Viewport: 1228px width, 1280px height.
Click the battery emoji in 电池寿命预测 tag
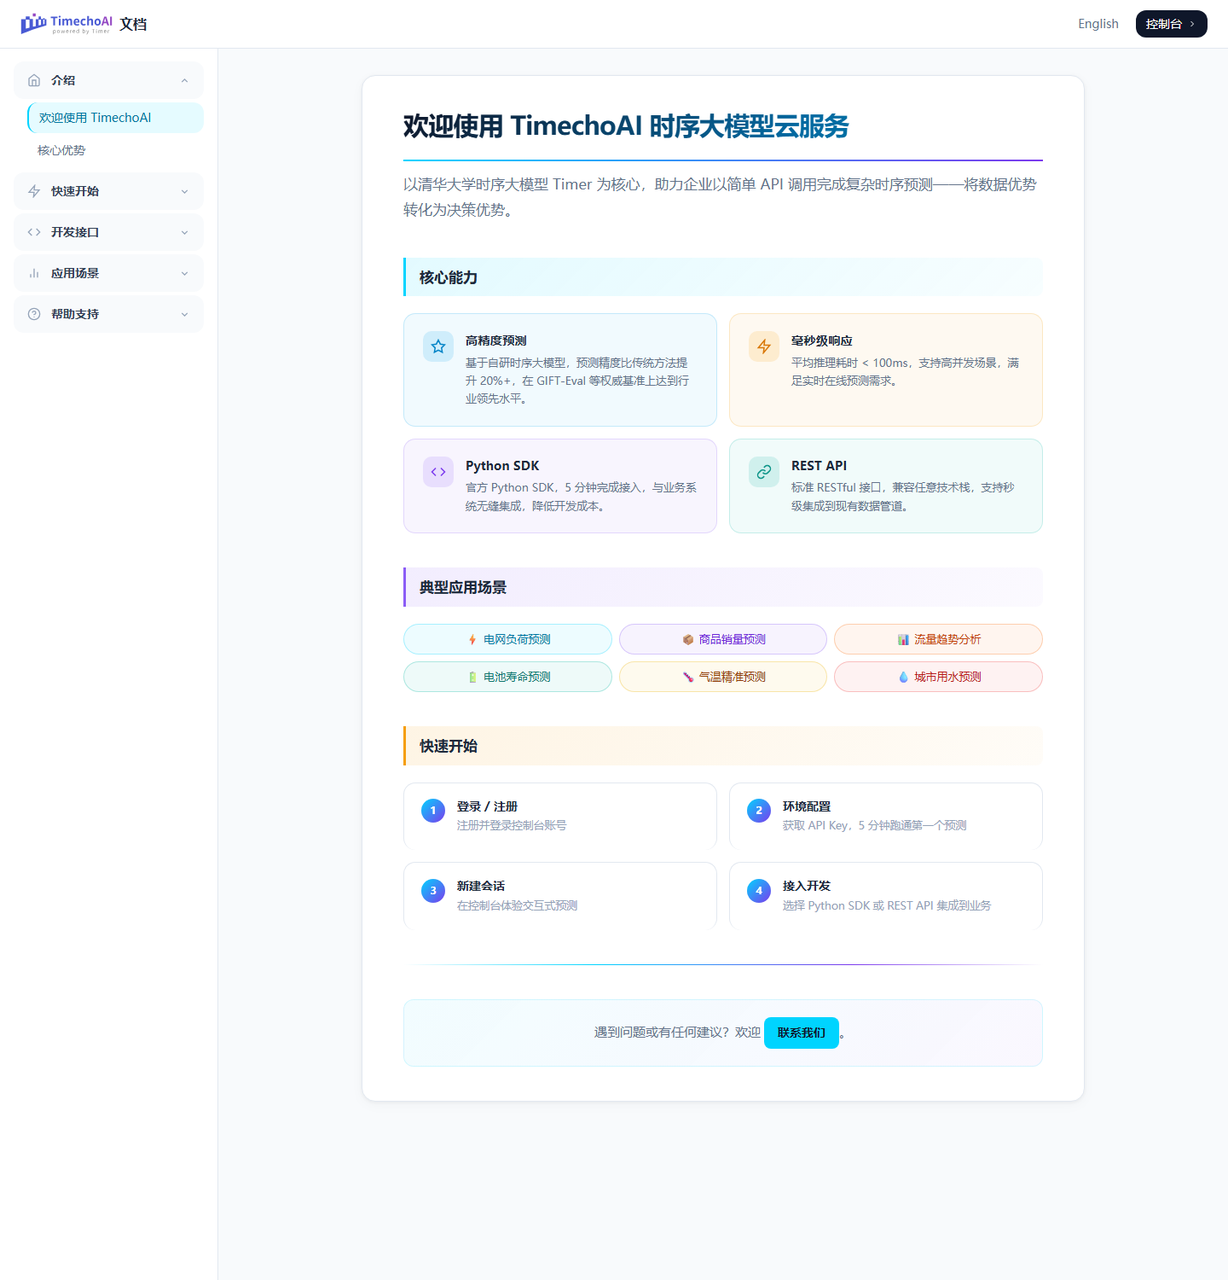click(472, 677)
